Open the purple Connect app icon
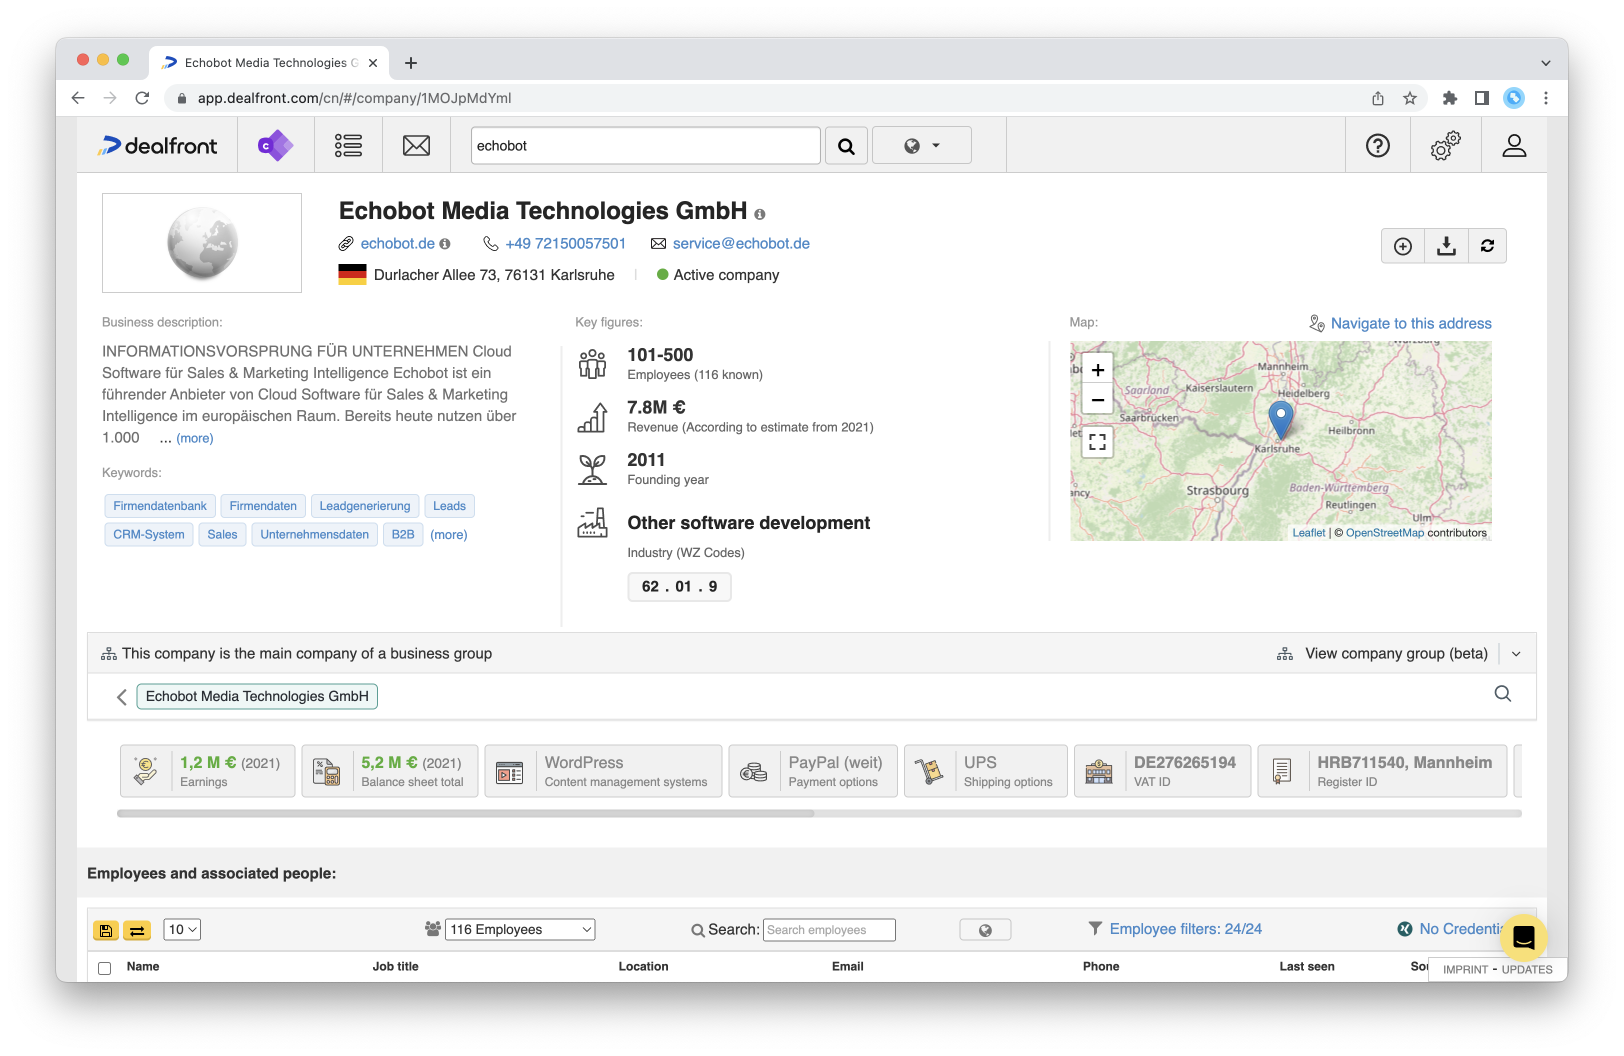The height and width of the screenshot is (1056, 1624). coord(275,146)
